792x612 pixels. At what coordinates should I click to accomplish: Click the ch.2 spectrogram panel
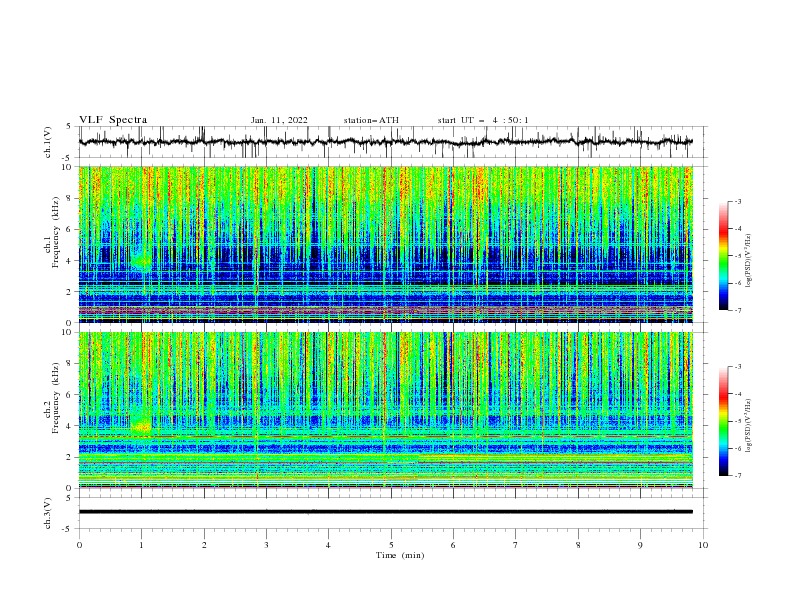(386, 410)
